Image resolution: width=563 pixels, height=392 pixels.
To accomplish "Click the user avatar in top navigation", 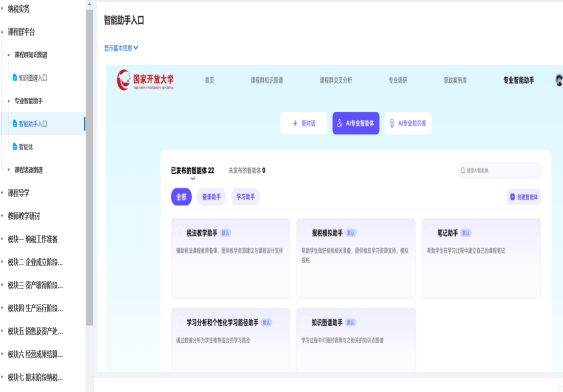I will (559, 80).
